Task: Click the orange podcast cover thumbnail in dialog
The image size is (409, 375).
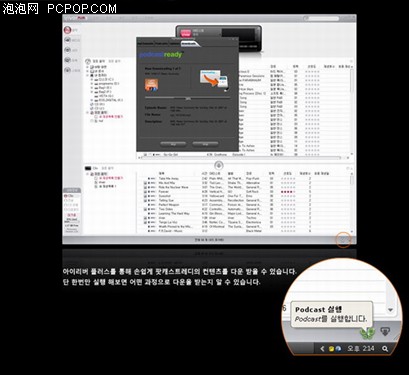Action: point(151,84)
